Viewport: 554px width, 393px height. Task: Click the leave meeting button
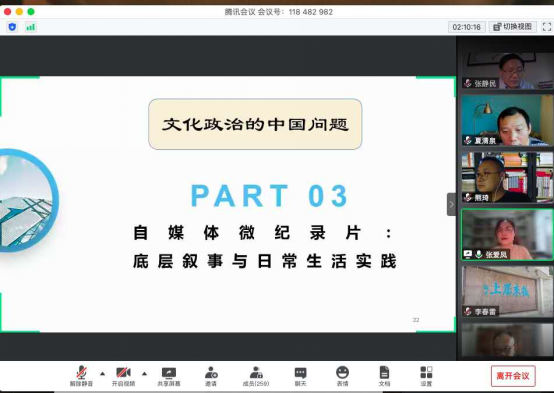click(x=513, y=376)
